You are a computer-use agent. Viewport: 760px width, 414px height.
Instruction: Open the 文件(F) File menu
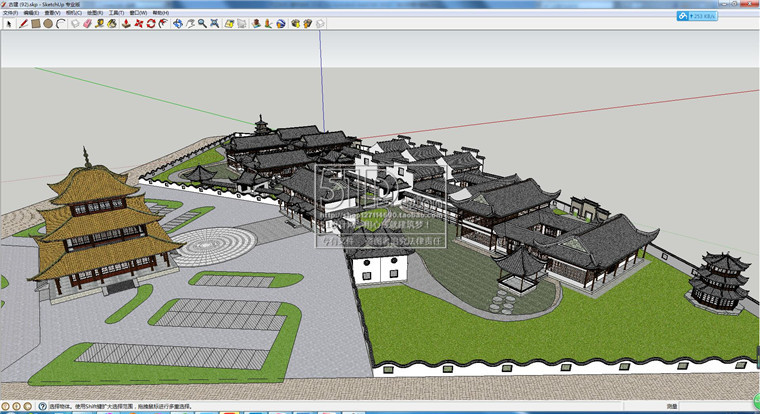click(10, 13)
